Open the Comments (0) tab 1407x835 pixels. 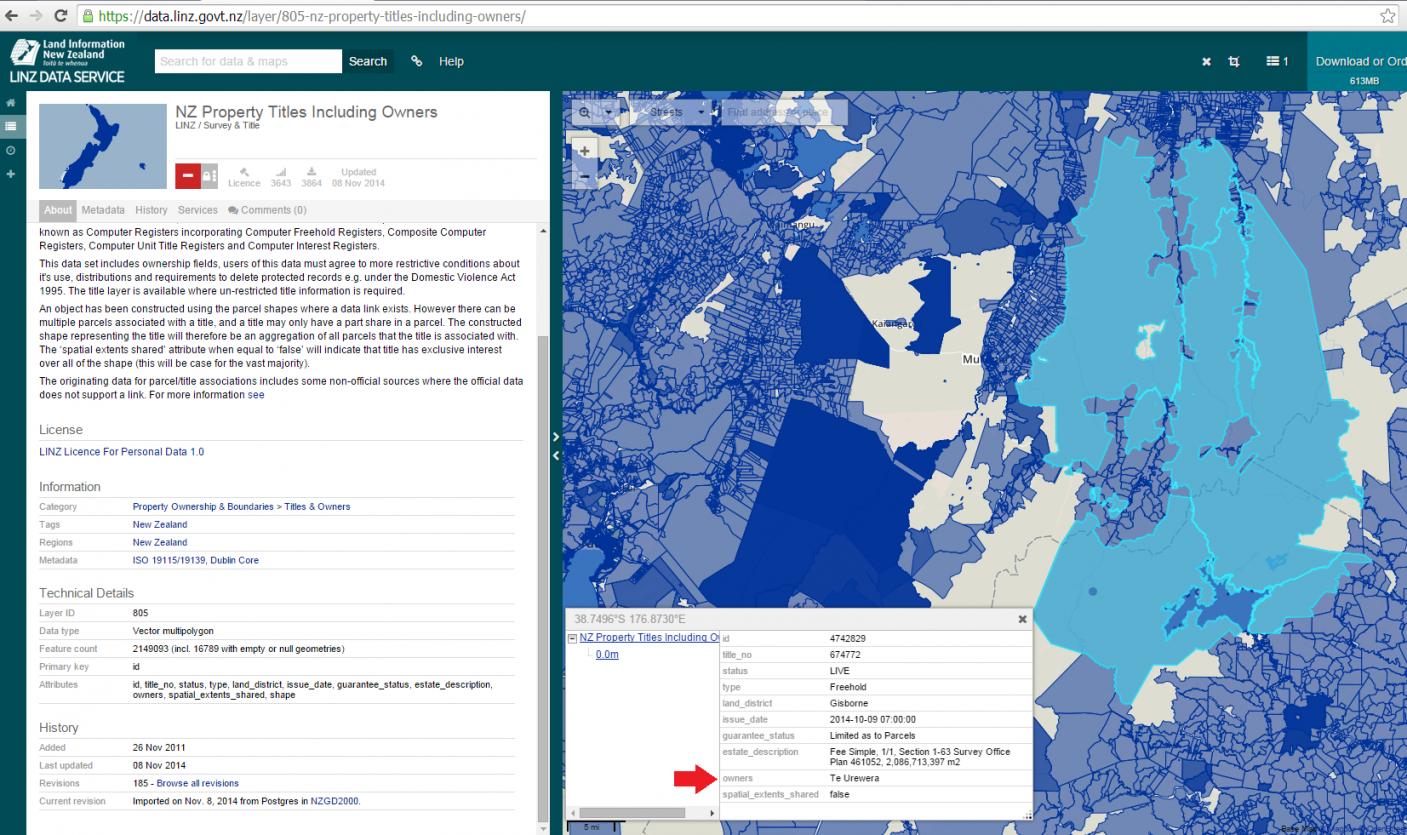[x=267, y=210]
